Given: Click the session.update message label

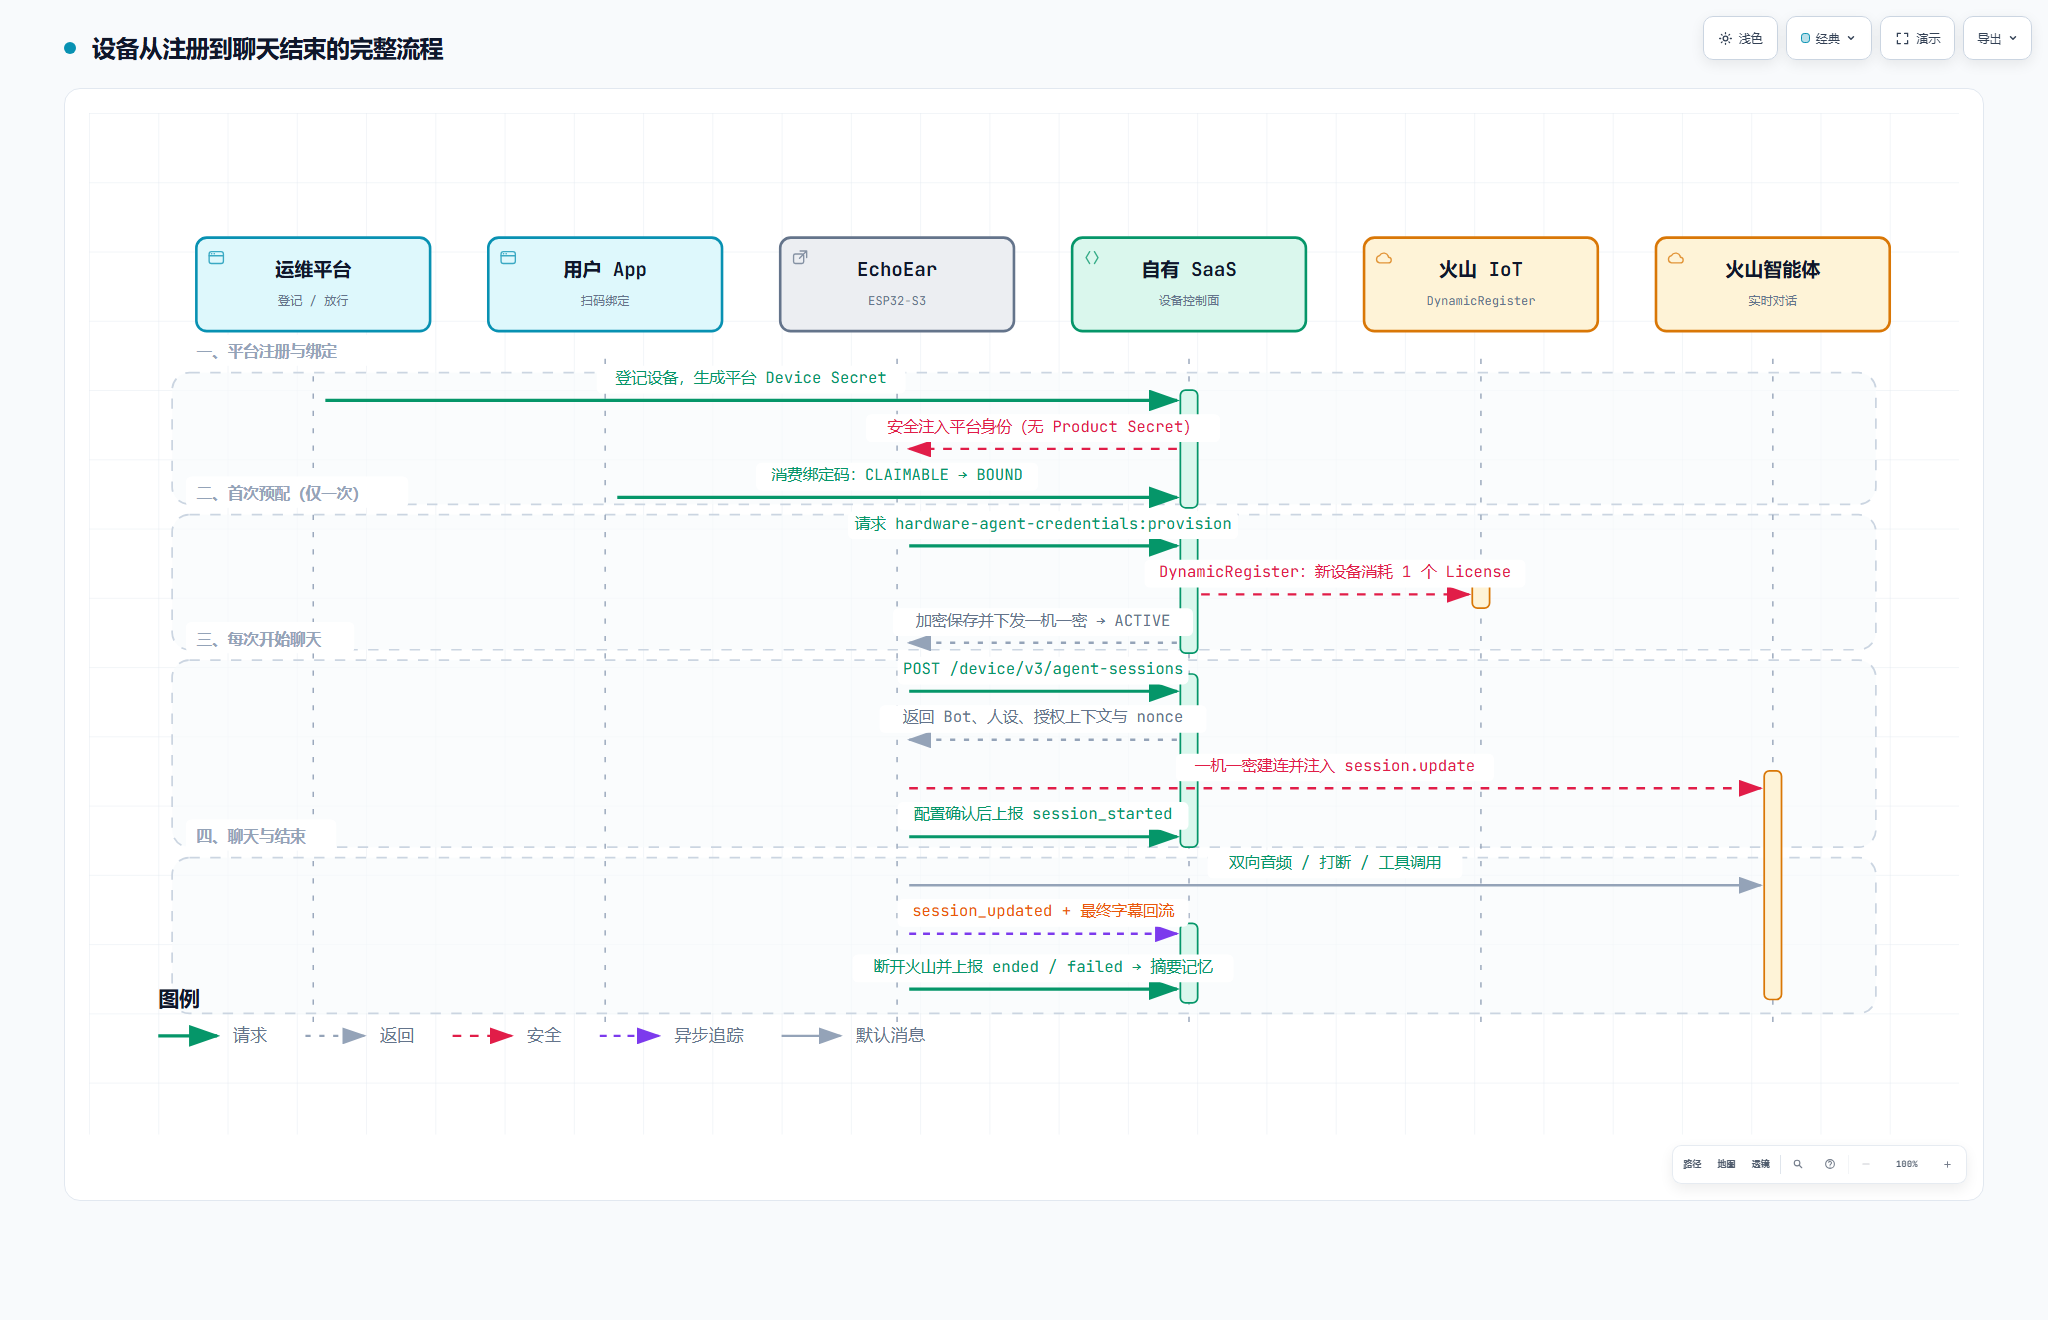Looking at the screenshot, I should click(x=1335, y=766).
